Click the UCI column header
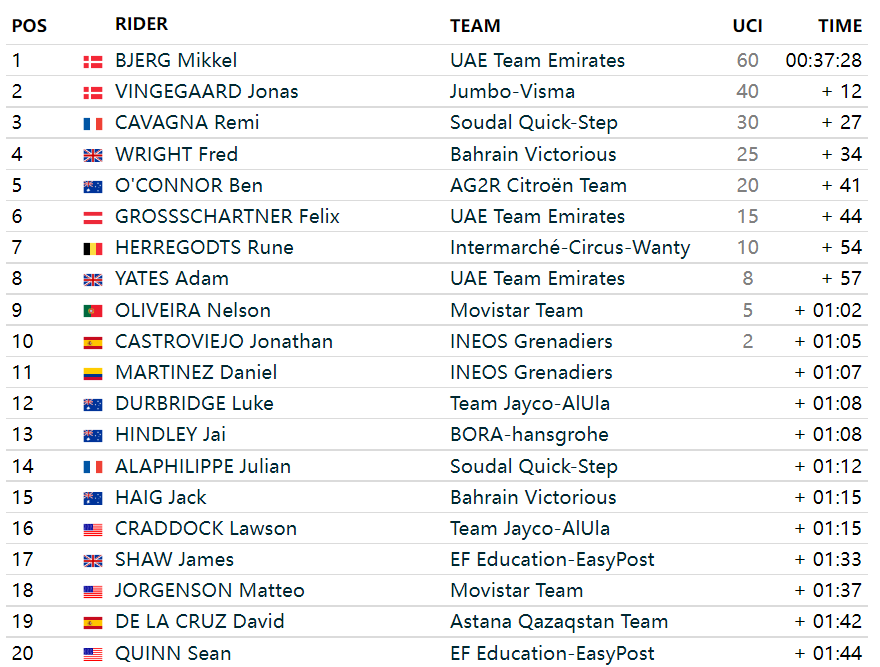The image size is (880, 667). [747, 26]
